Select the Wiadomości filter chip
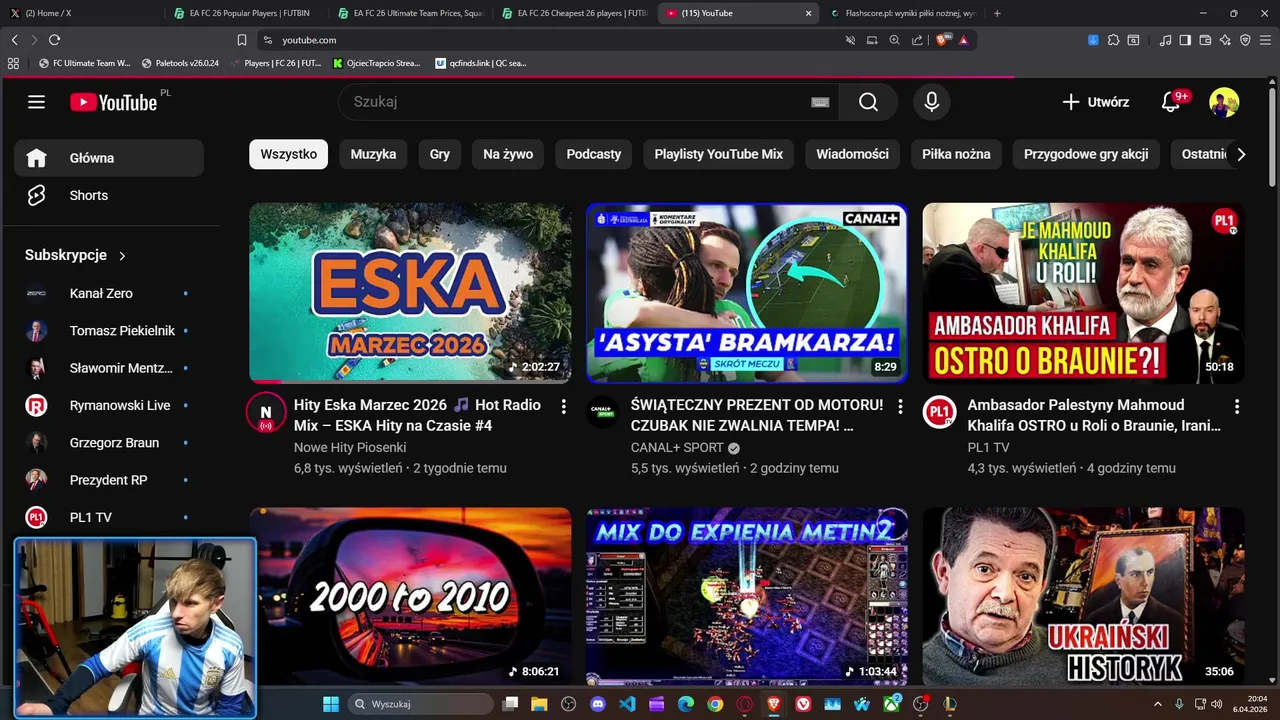Screen dimensions: 1280x720 point(852,154)
